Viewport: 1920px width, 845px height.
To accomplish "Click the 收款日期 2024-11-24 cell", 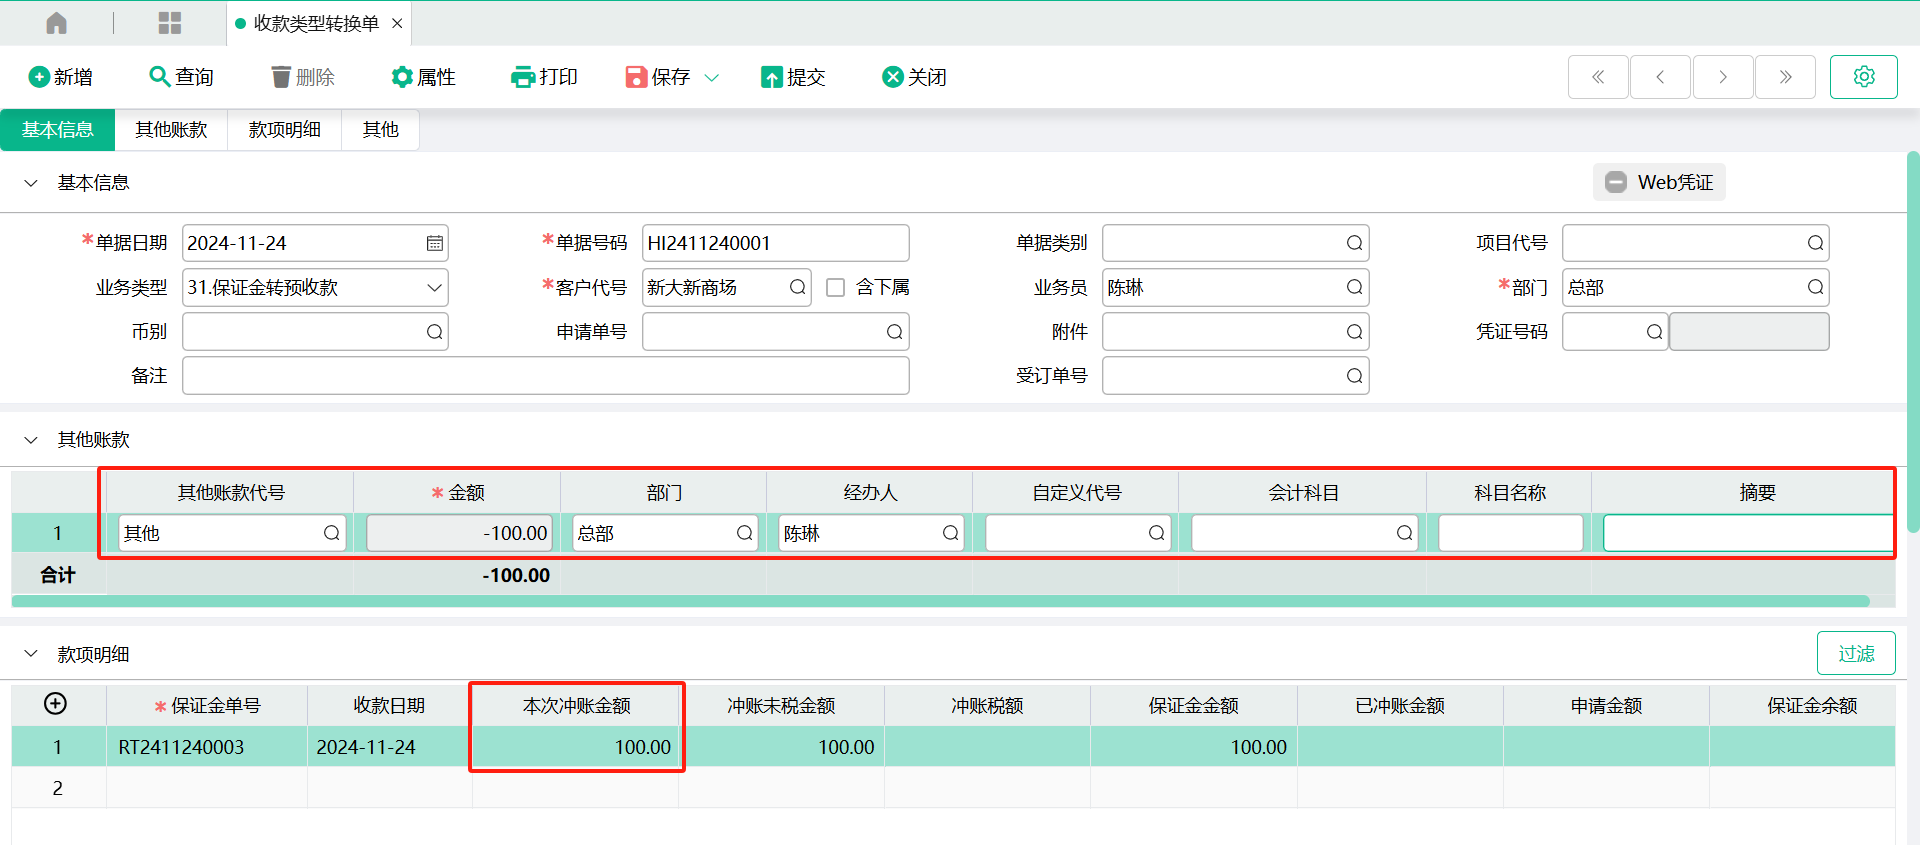I will coord(389,747).
